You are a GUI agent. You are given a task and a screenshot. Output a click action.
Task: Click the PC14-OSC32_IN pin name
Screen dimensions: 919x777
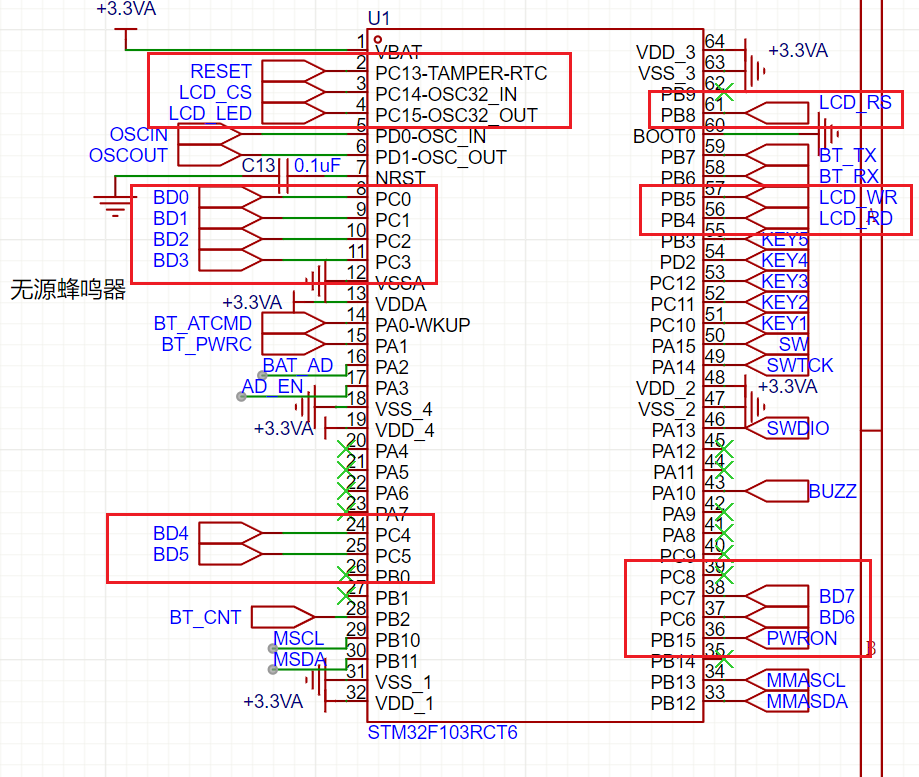coord(446,94)
